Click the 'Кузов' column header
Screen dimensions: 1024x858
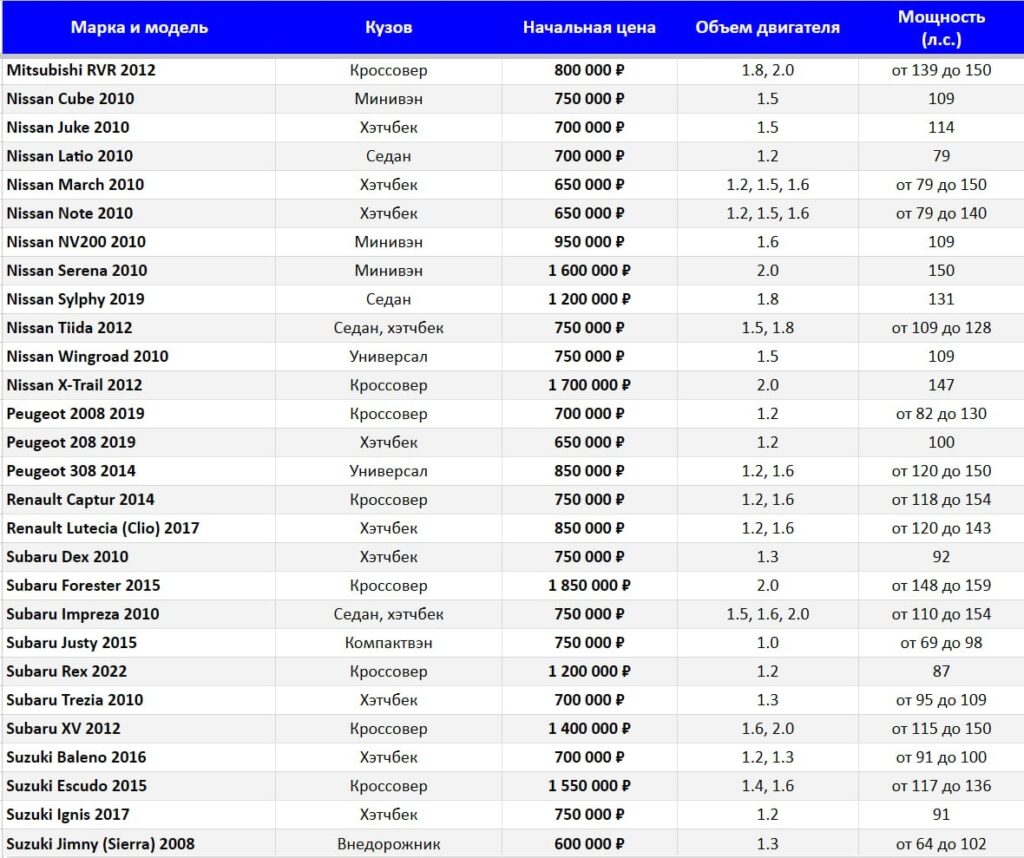389,27
